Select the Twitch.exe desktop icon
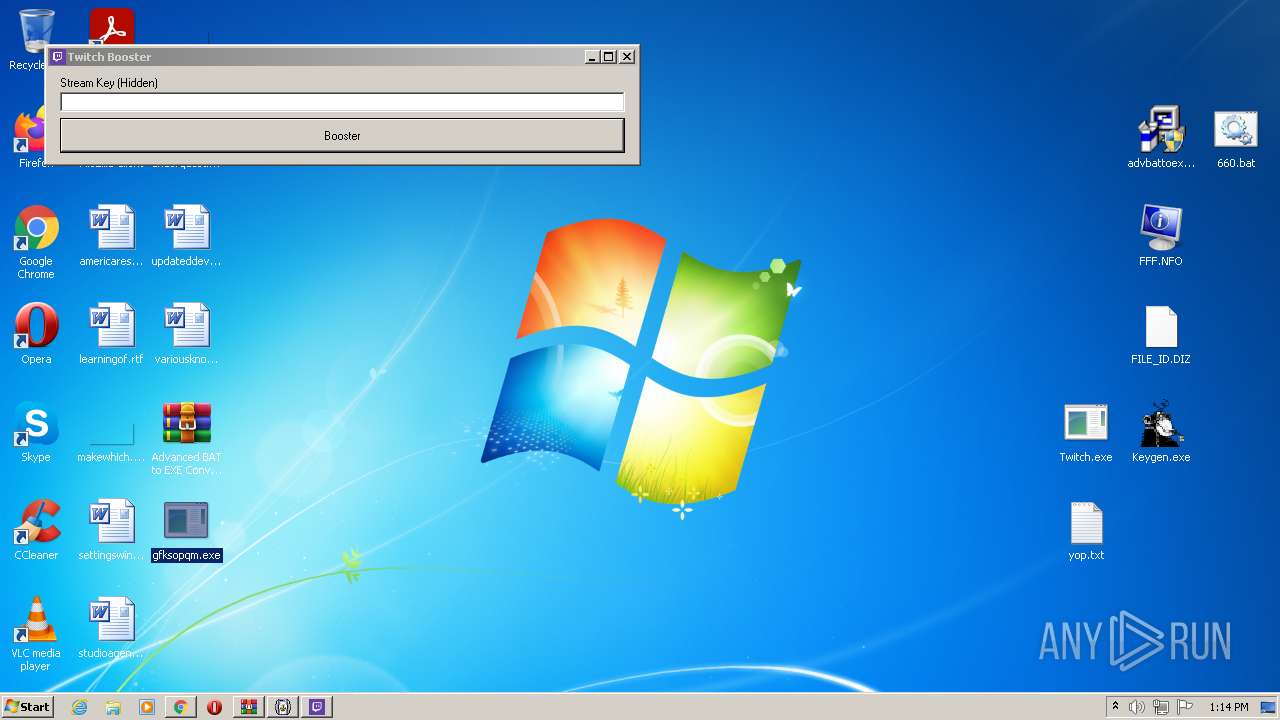 click(x=1086, y=433)
